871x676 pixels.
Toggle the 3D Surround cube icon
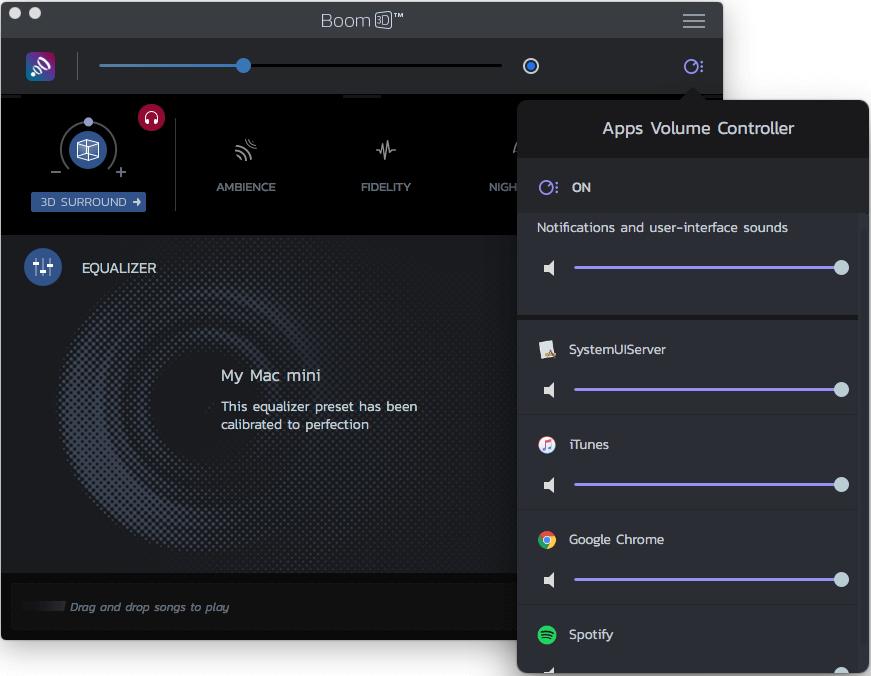coord(88,150)
